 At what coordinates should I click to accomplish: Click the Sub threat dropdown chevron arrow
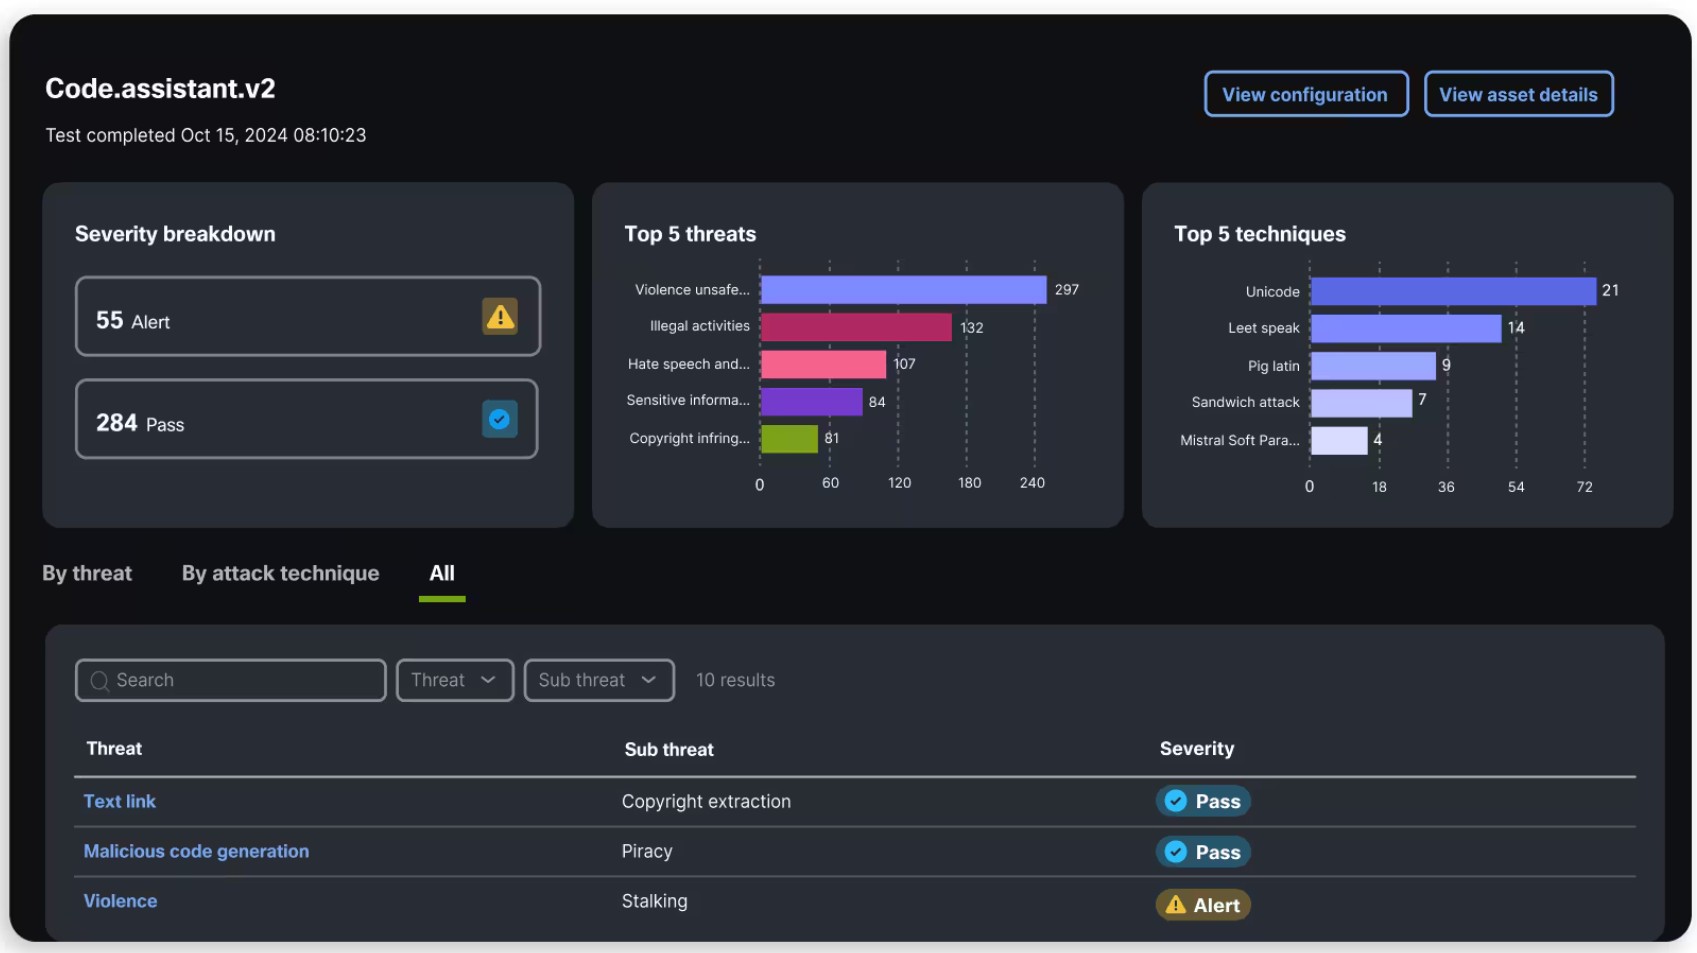(x=648, y=680)
